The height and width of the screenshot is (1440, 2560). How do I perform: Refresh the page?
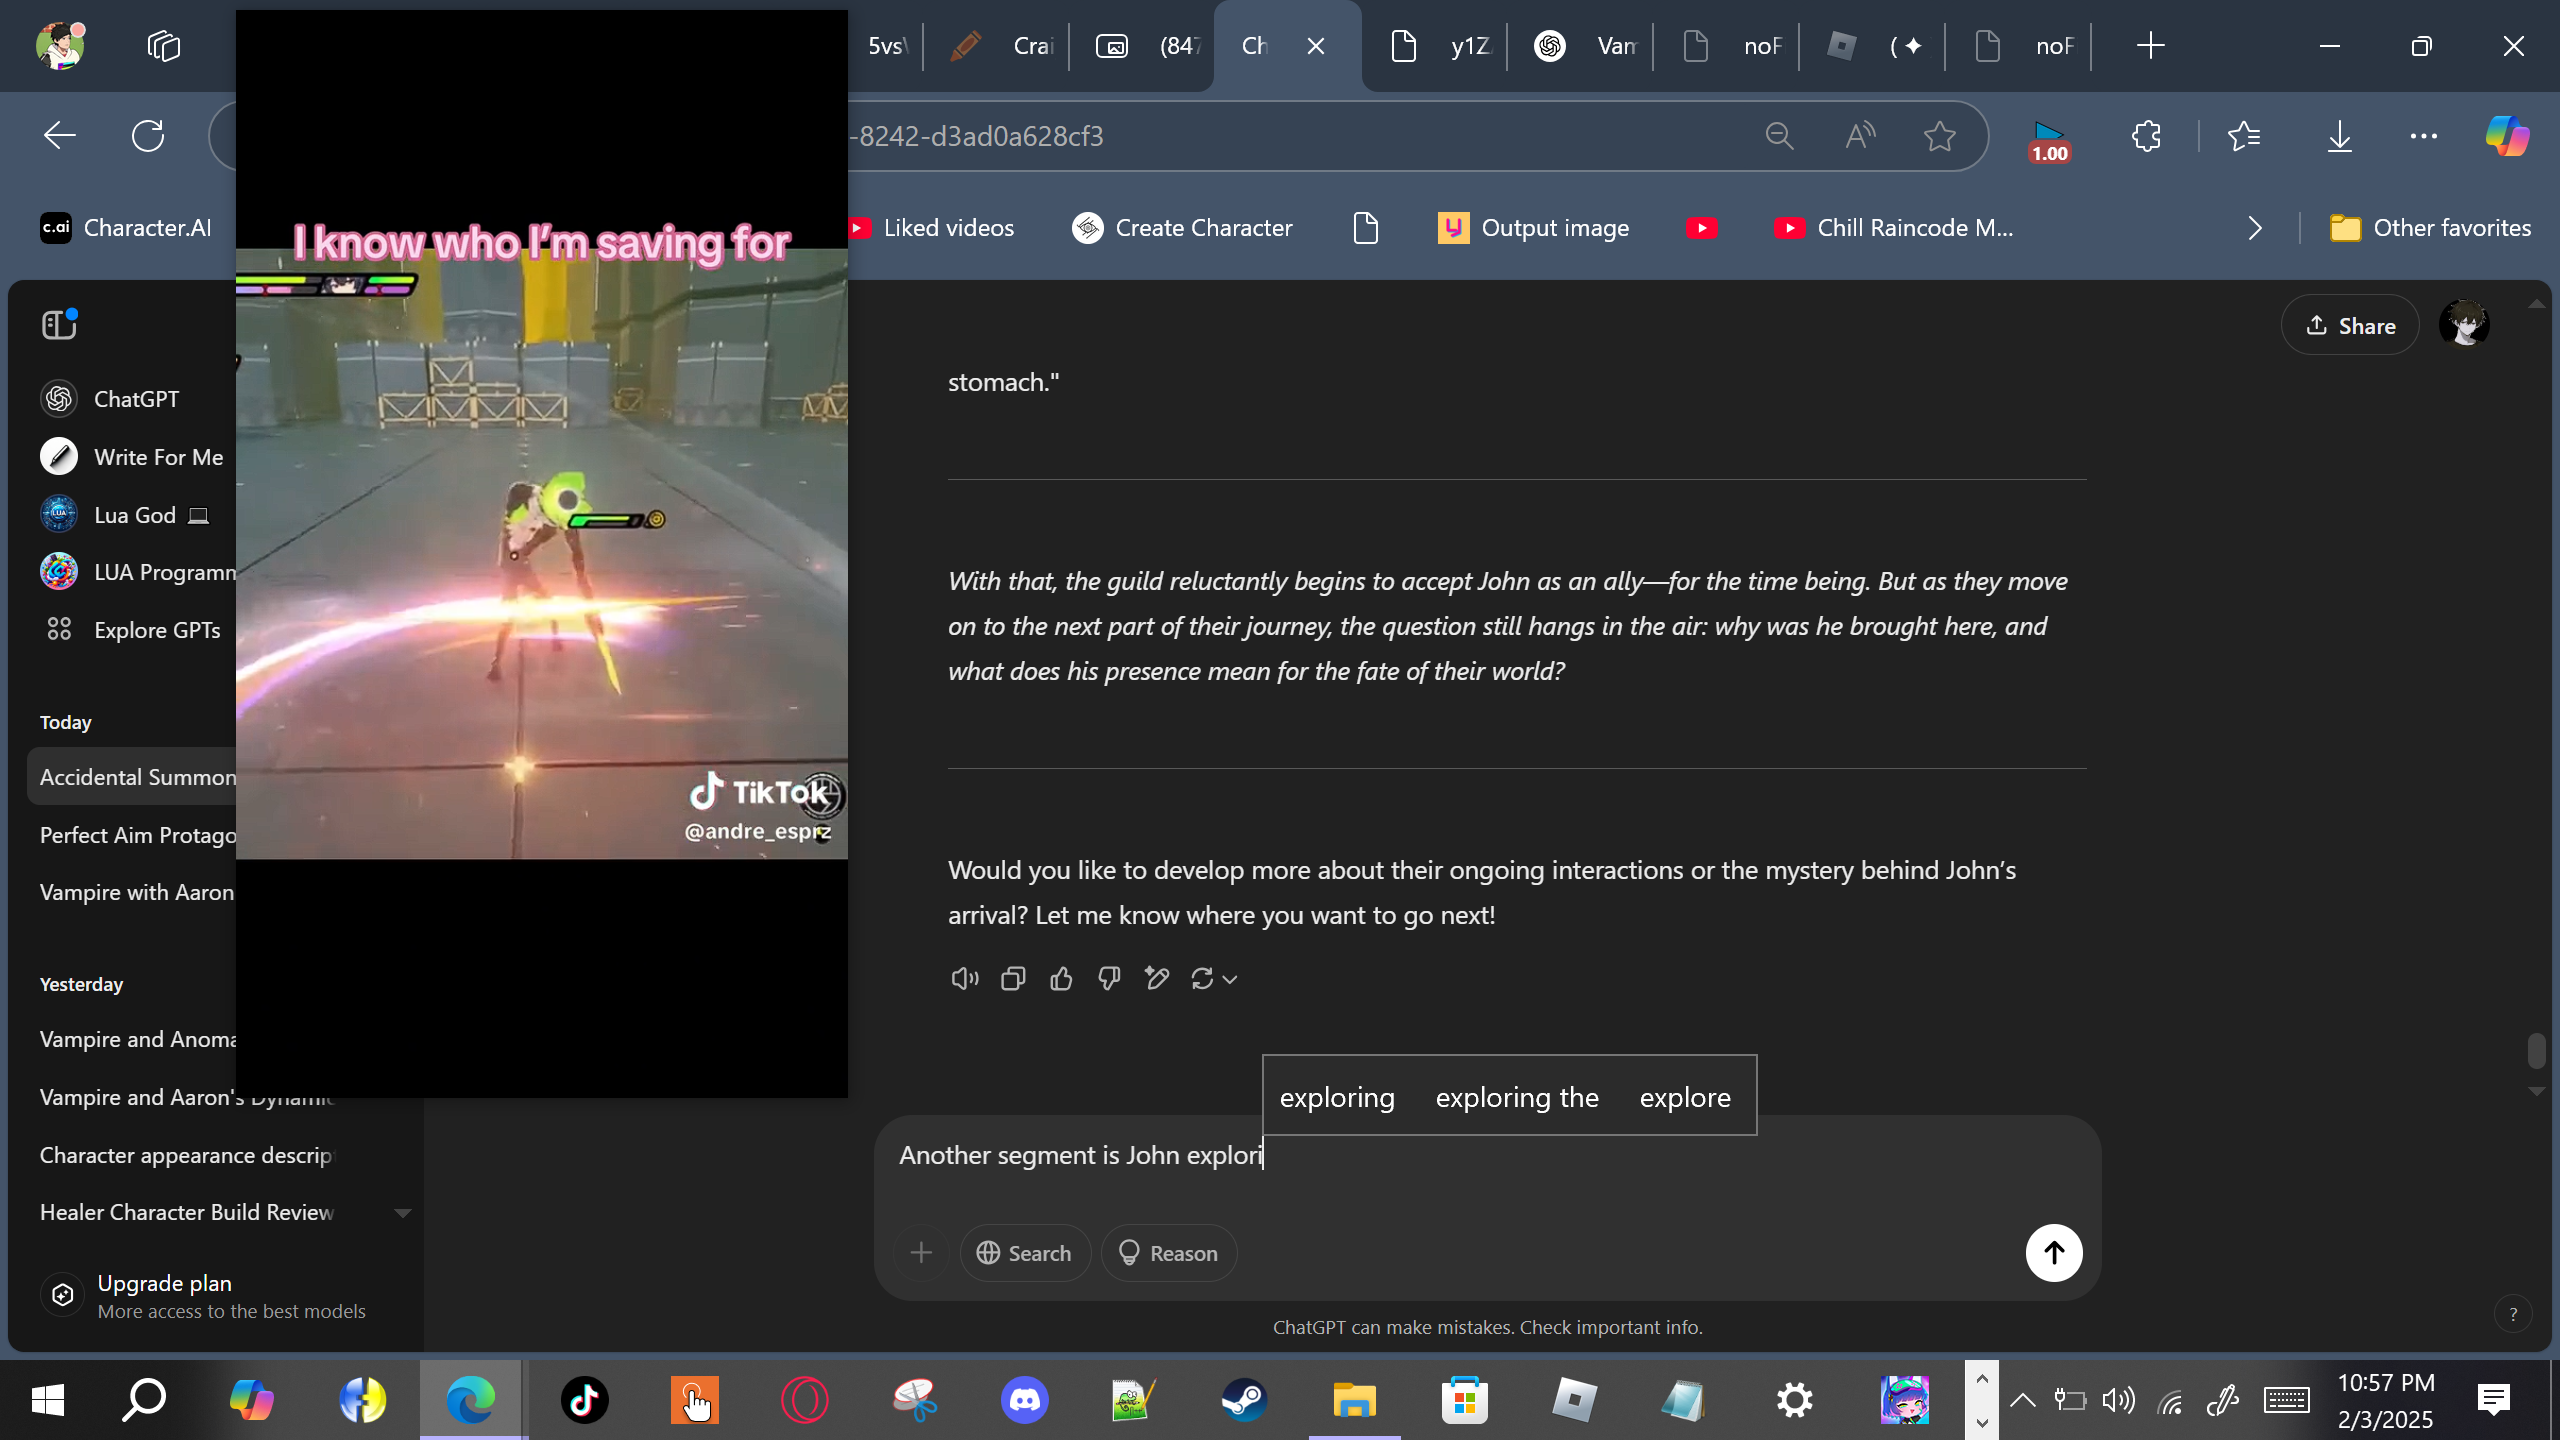pos(148,136)
